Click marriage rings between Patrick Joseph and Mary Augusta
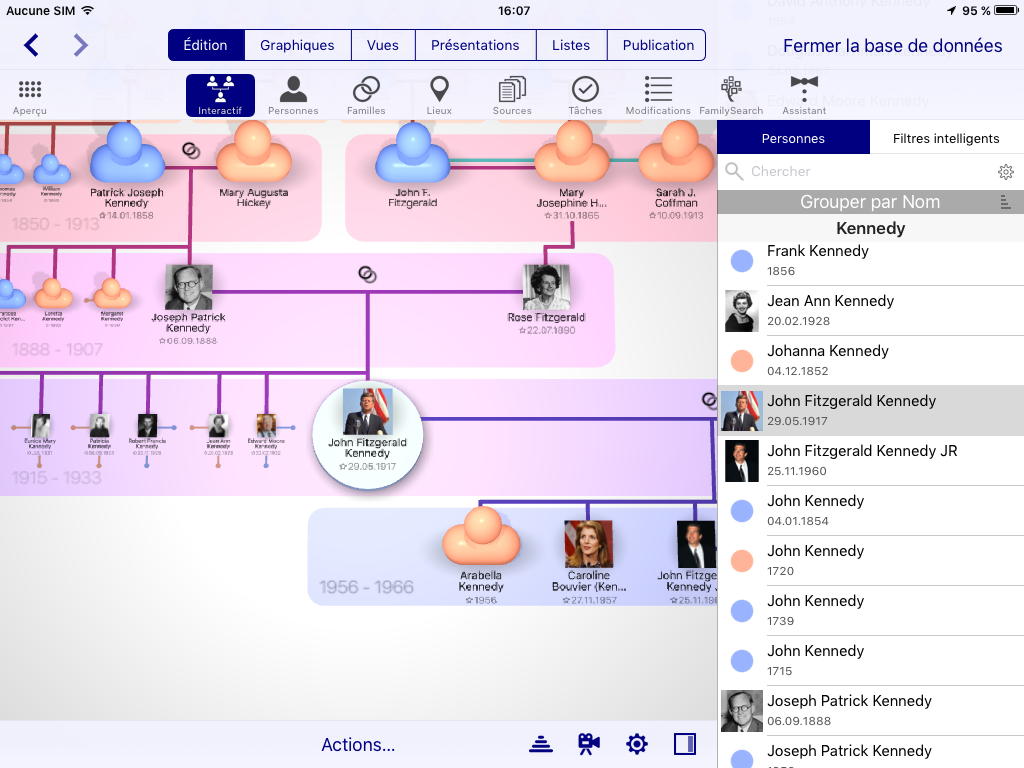 pyautogui.click(x=191, y=151)
